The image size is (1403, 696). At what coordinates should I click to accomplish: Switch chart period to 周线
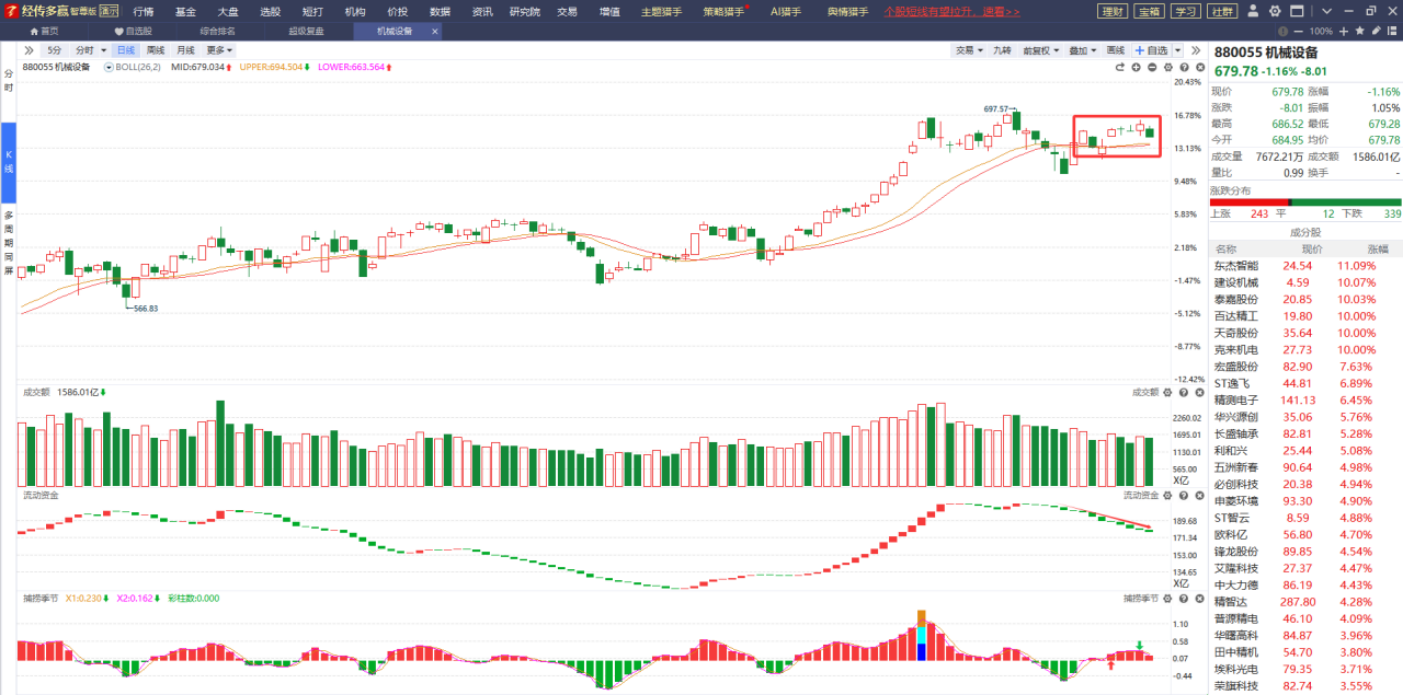coord(155,50)
